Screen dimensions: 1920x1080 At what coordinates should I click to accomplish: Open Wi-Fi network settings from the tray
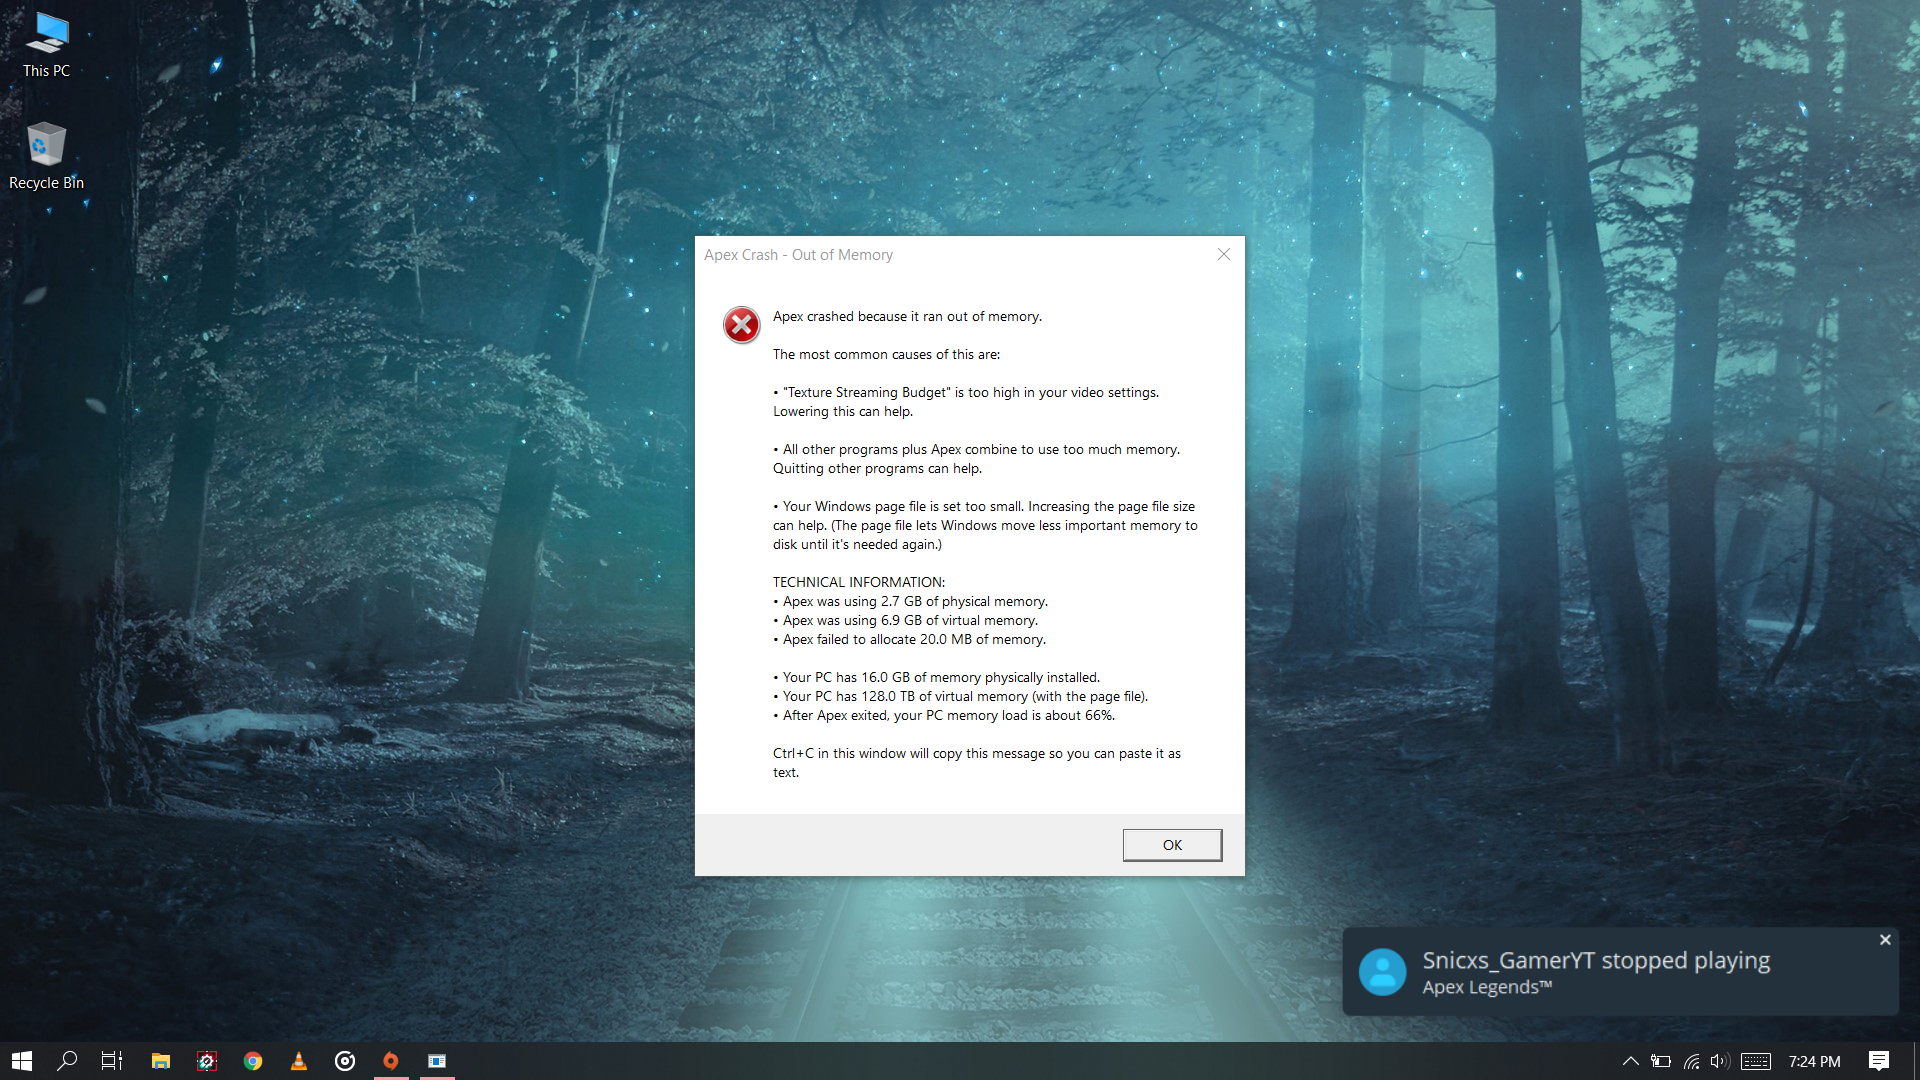pyautogui.click(x=1691, y=1061)
